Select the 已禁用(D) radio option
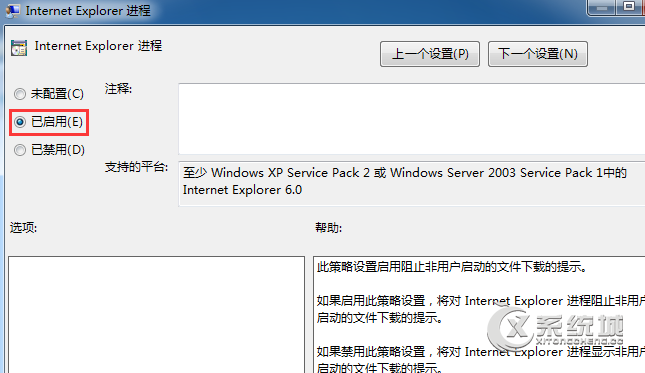The image size is (645, 373). [49, 150]
